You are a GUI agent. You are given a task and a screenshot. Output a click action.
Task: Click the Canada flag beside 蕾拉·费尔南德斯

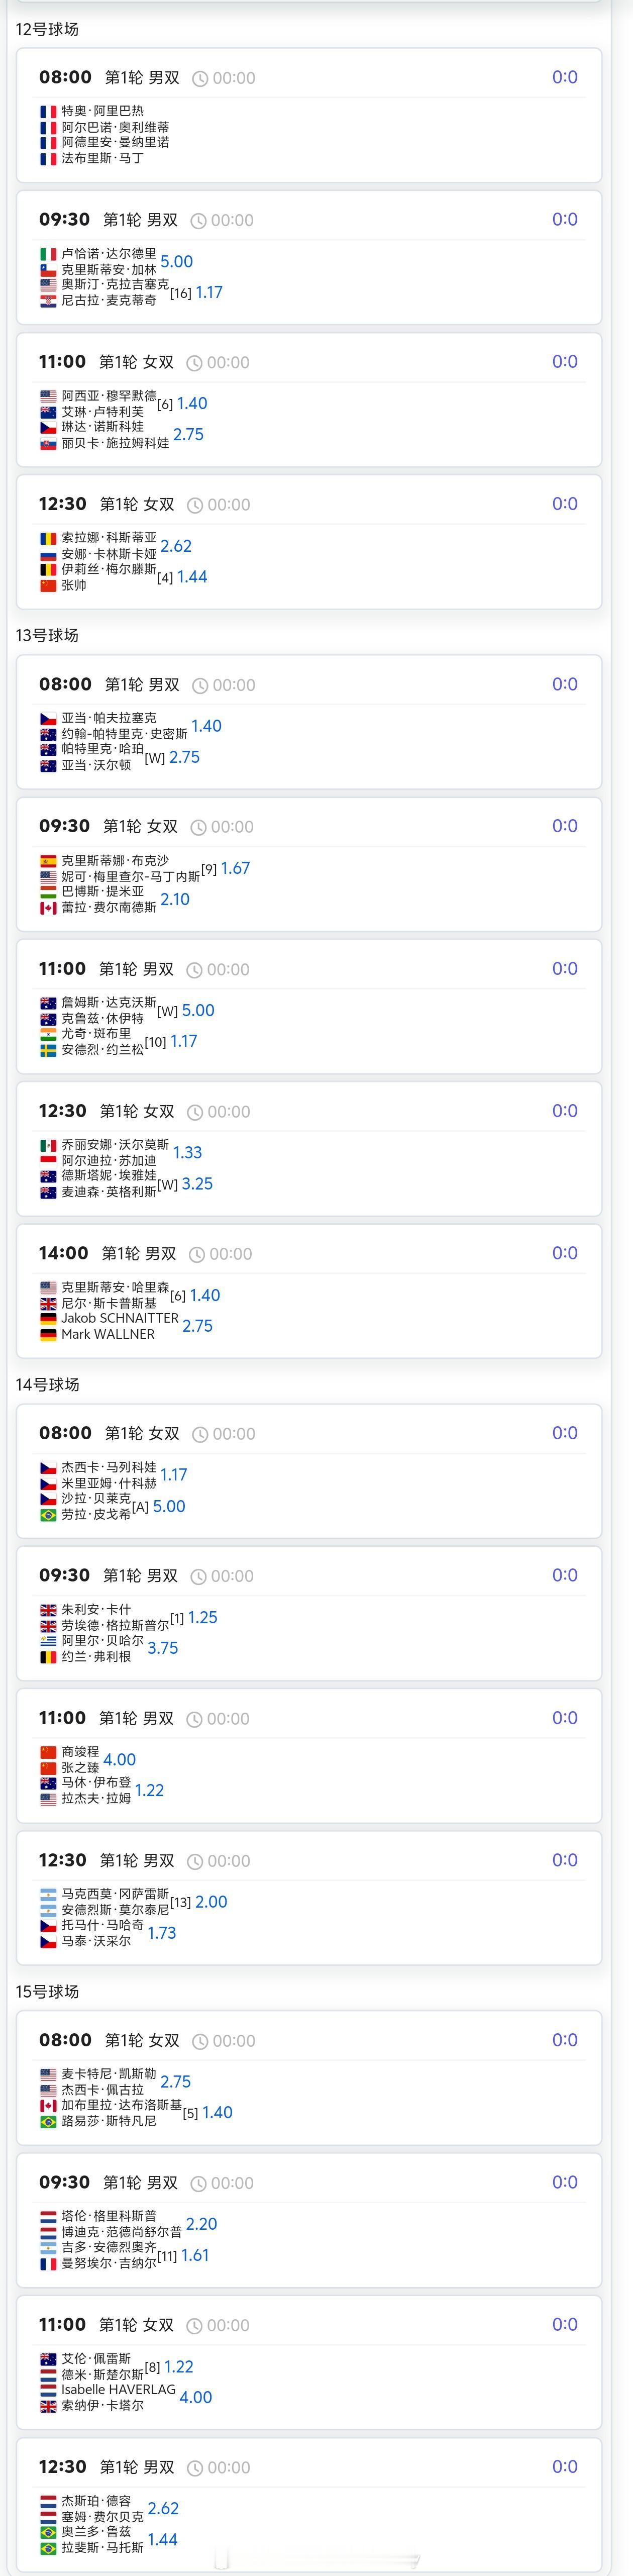tap(48, 907)
